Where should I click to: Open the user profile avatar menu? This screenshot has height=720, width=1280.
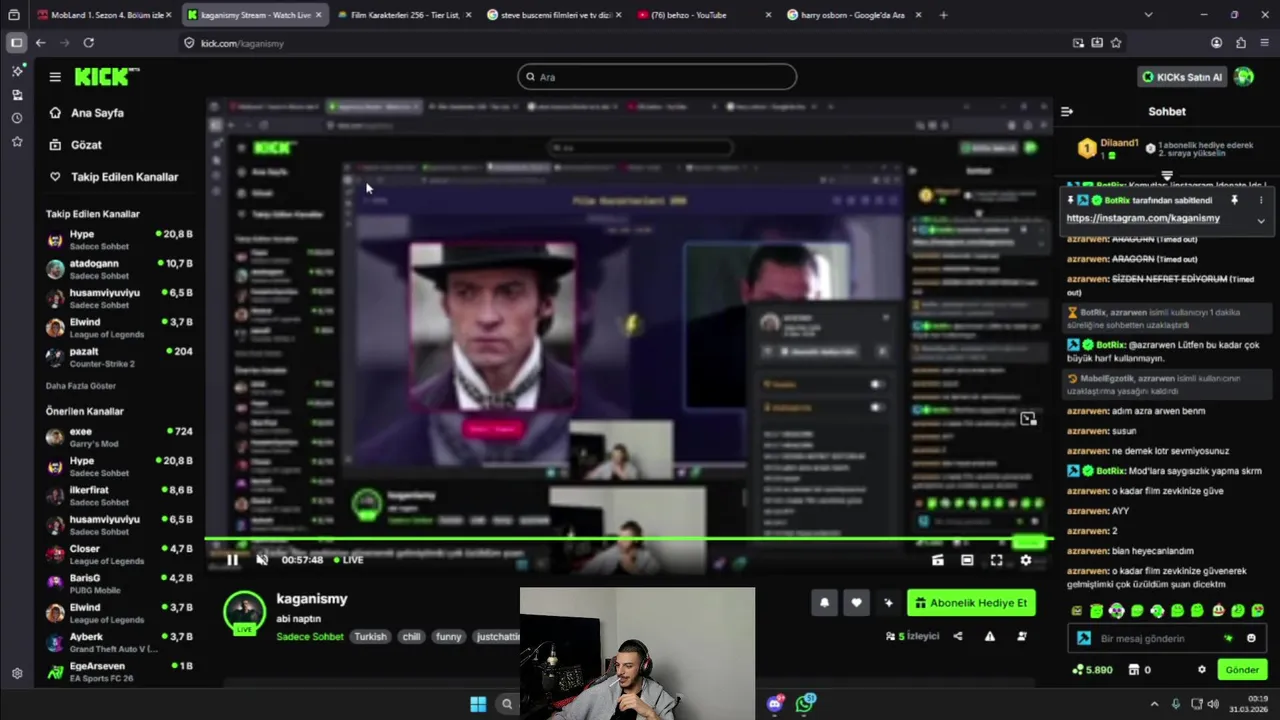1244,77
